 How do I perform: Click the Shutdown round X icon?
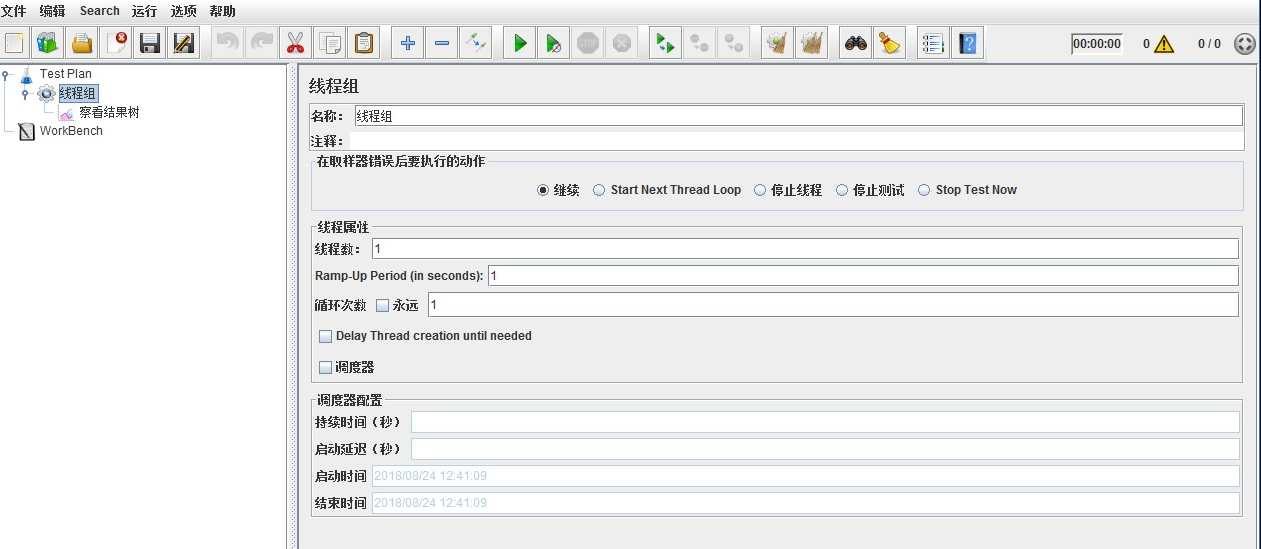coord(621,43)
